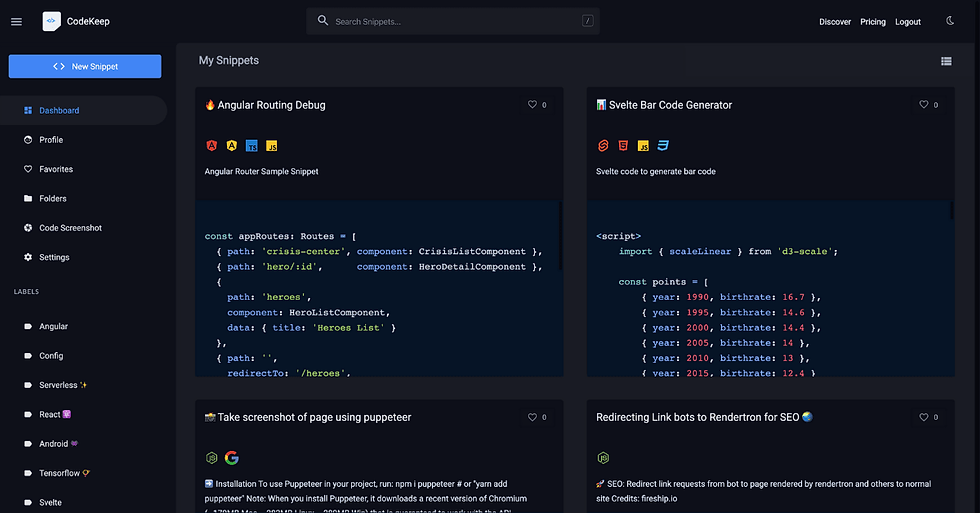Click CSS3 tag icon on bar code snippet
980x513 pixels.
tap(663, 146)
